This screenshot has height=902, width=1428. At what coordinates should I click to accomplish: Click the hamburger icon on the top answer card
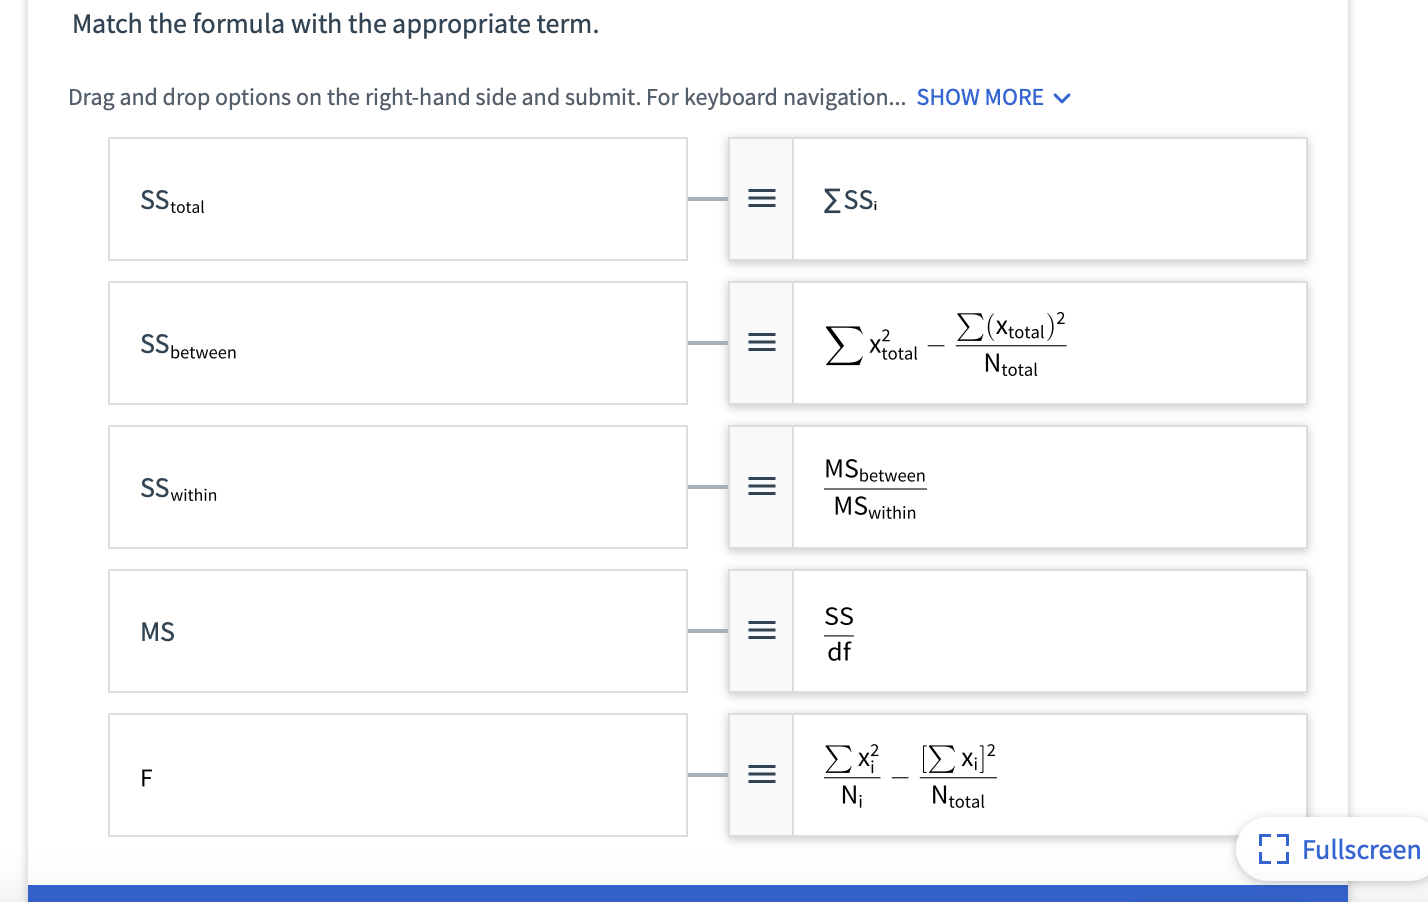click(761, 199)
